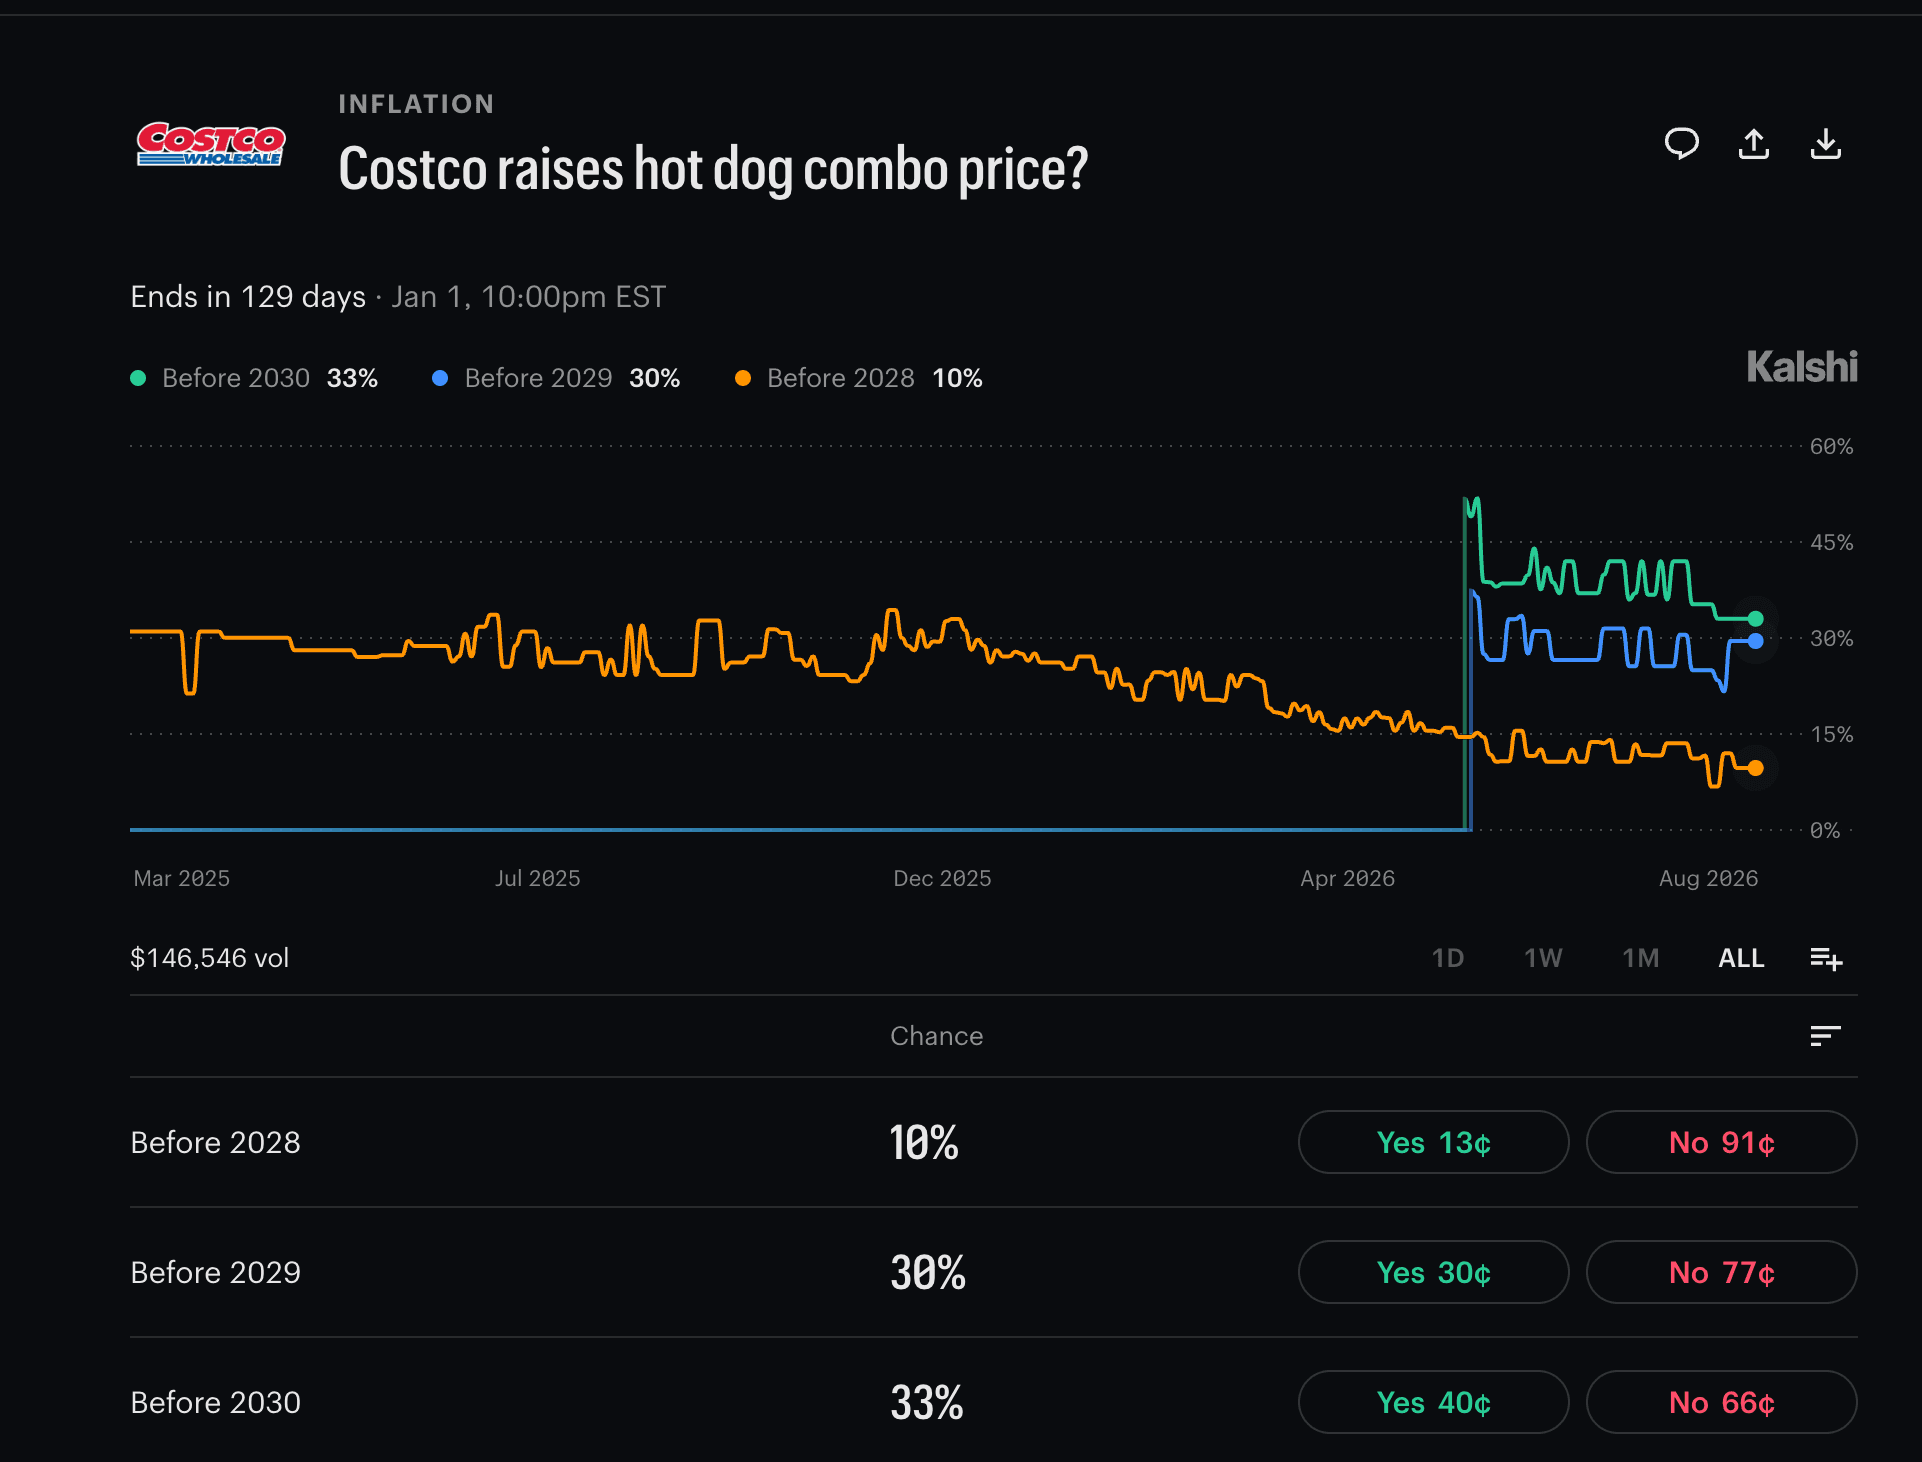1922x1462 pixels.
Task: Click the Chance column header
Action: coord(936,1036)
